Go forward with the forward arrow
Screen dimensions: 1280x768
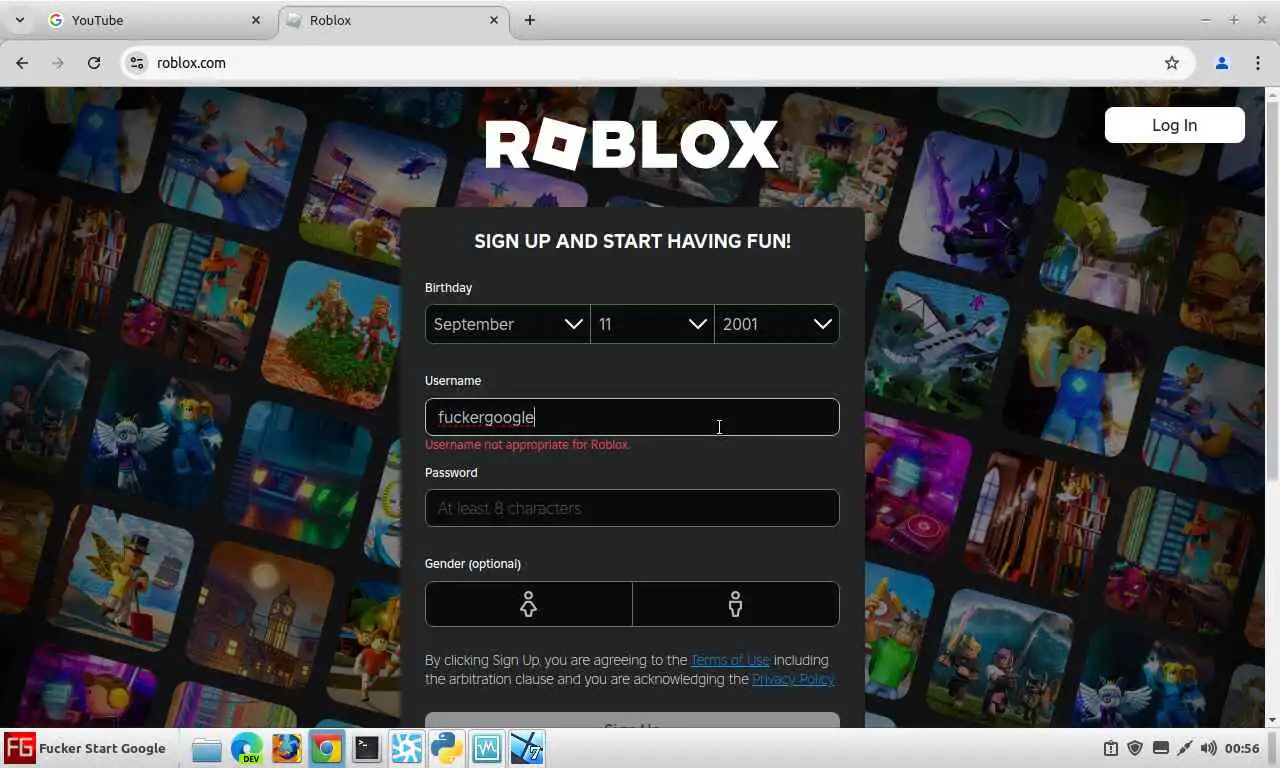click(58, 63)
